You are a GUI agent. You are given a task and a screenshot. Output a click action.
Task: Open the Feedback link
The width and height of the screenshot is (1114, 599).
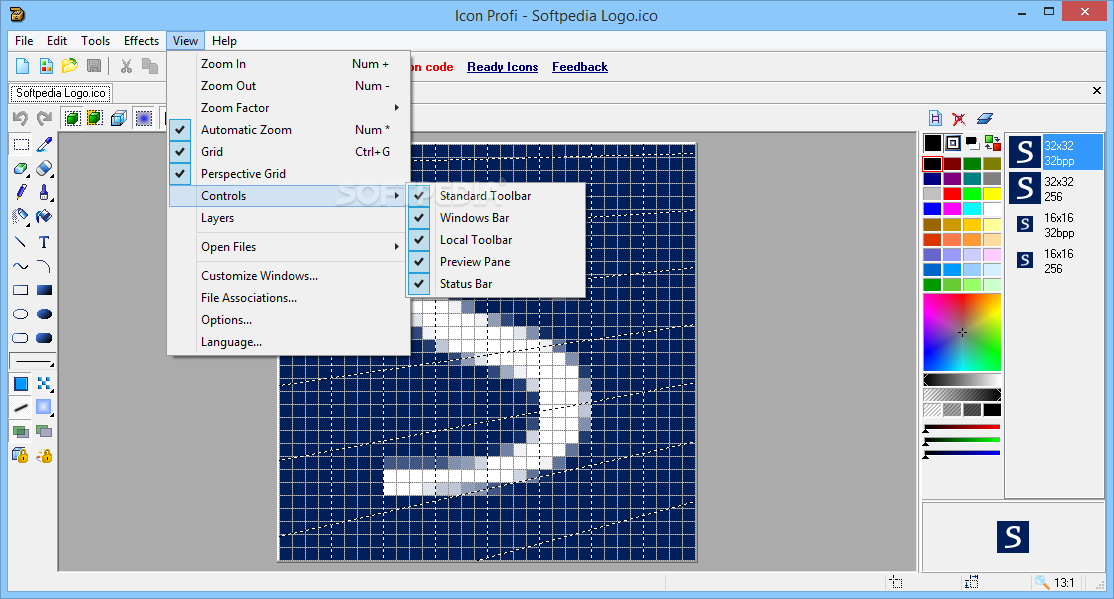point(580,67)
